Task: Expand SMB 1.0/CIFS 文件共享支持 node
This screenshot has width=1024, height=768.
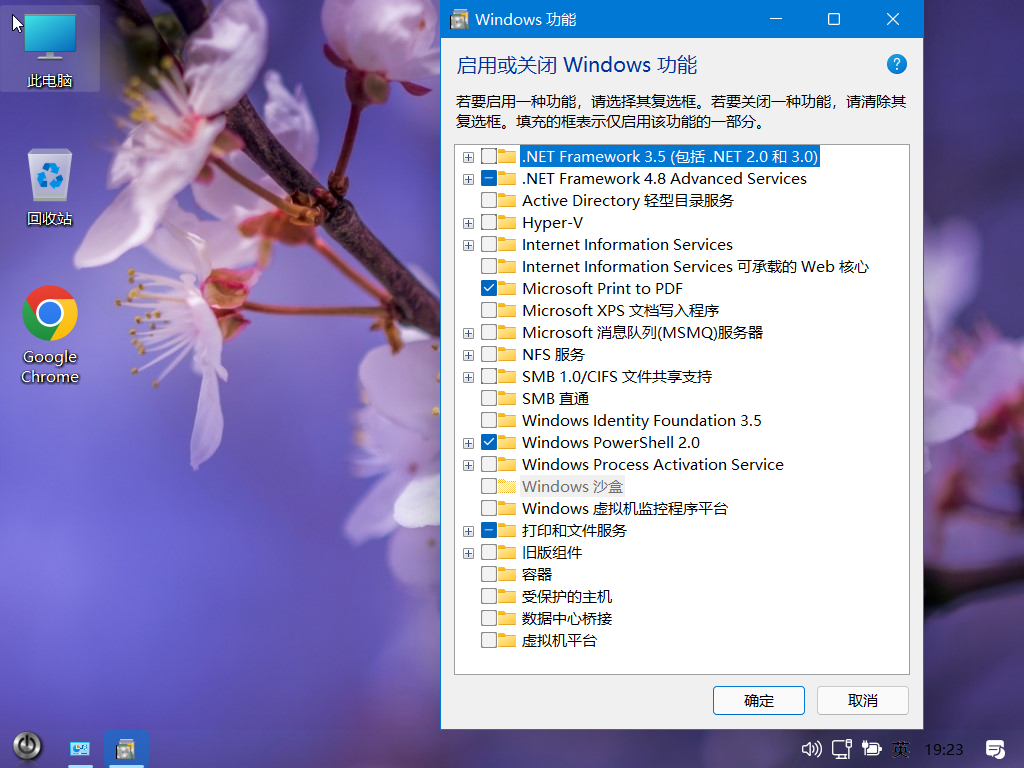Action: click(468, 377)
